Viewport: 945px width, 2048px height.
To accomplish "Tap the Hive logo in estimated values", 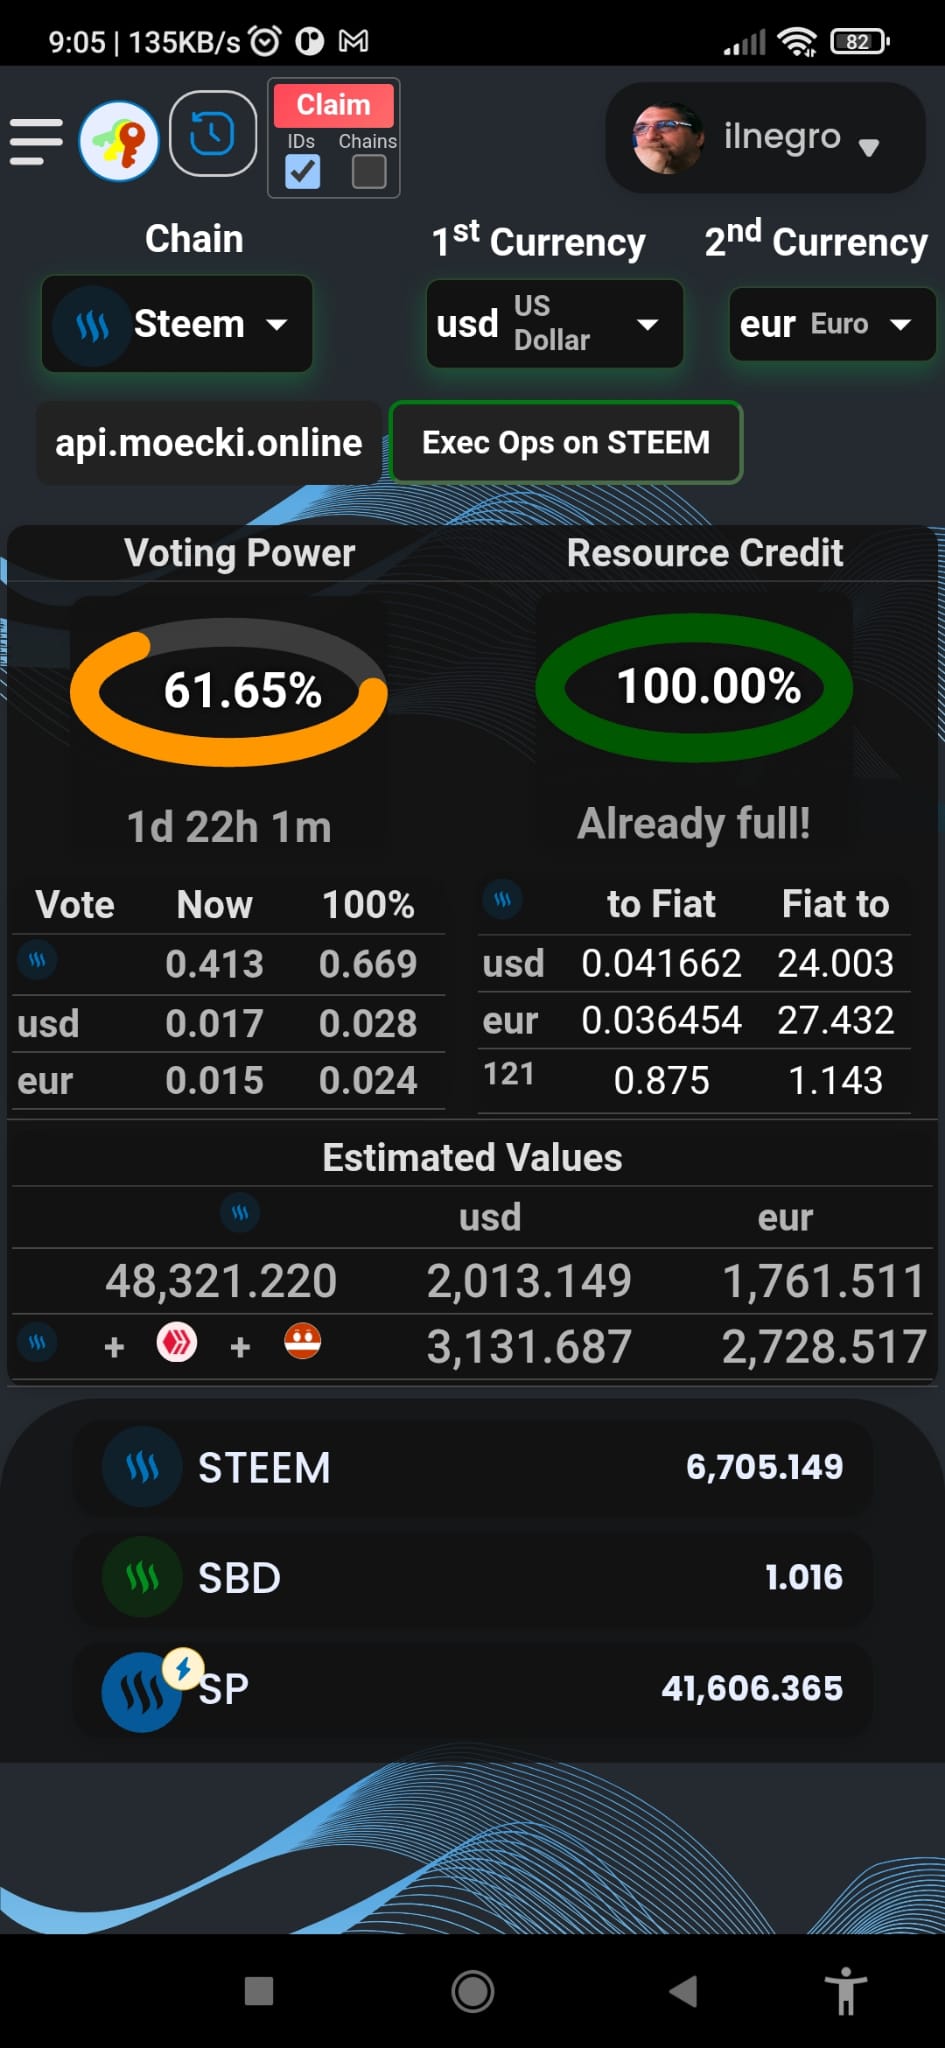I will 177,1342.
